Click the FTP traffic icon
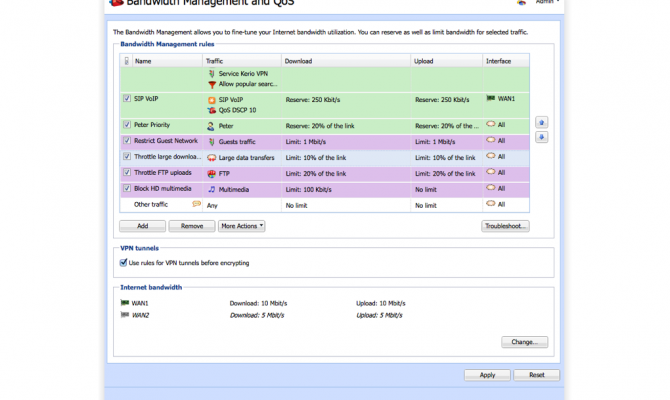This screenshot has width=670, height=400. pos(212,174)
